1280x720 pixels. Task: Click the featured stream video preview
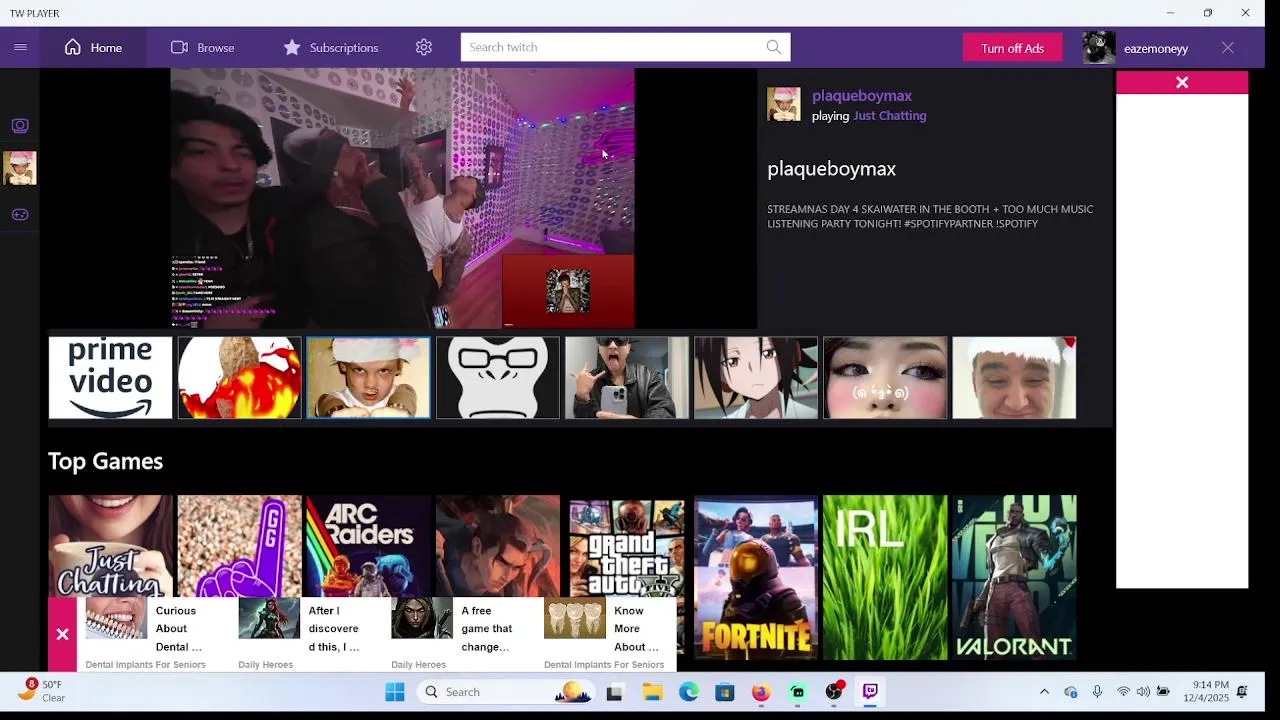click(x=402, y=198)
